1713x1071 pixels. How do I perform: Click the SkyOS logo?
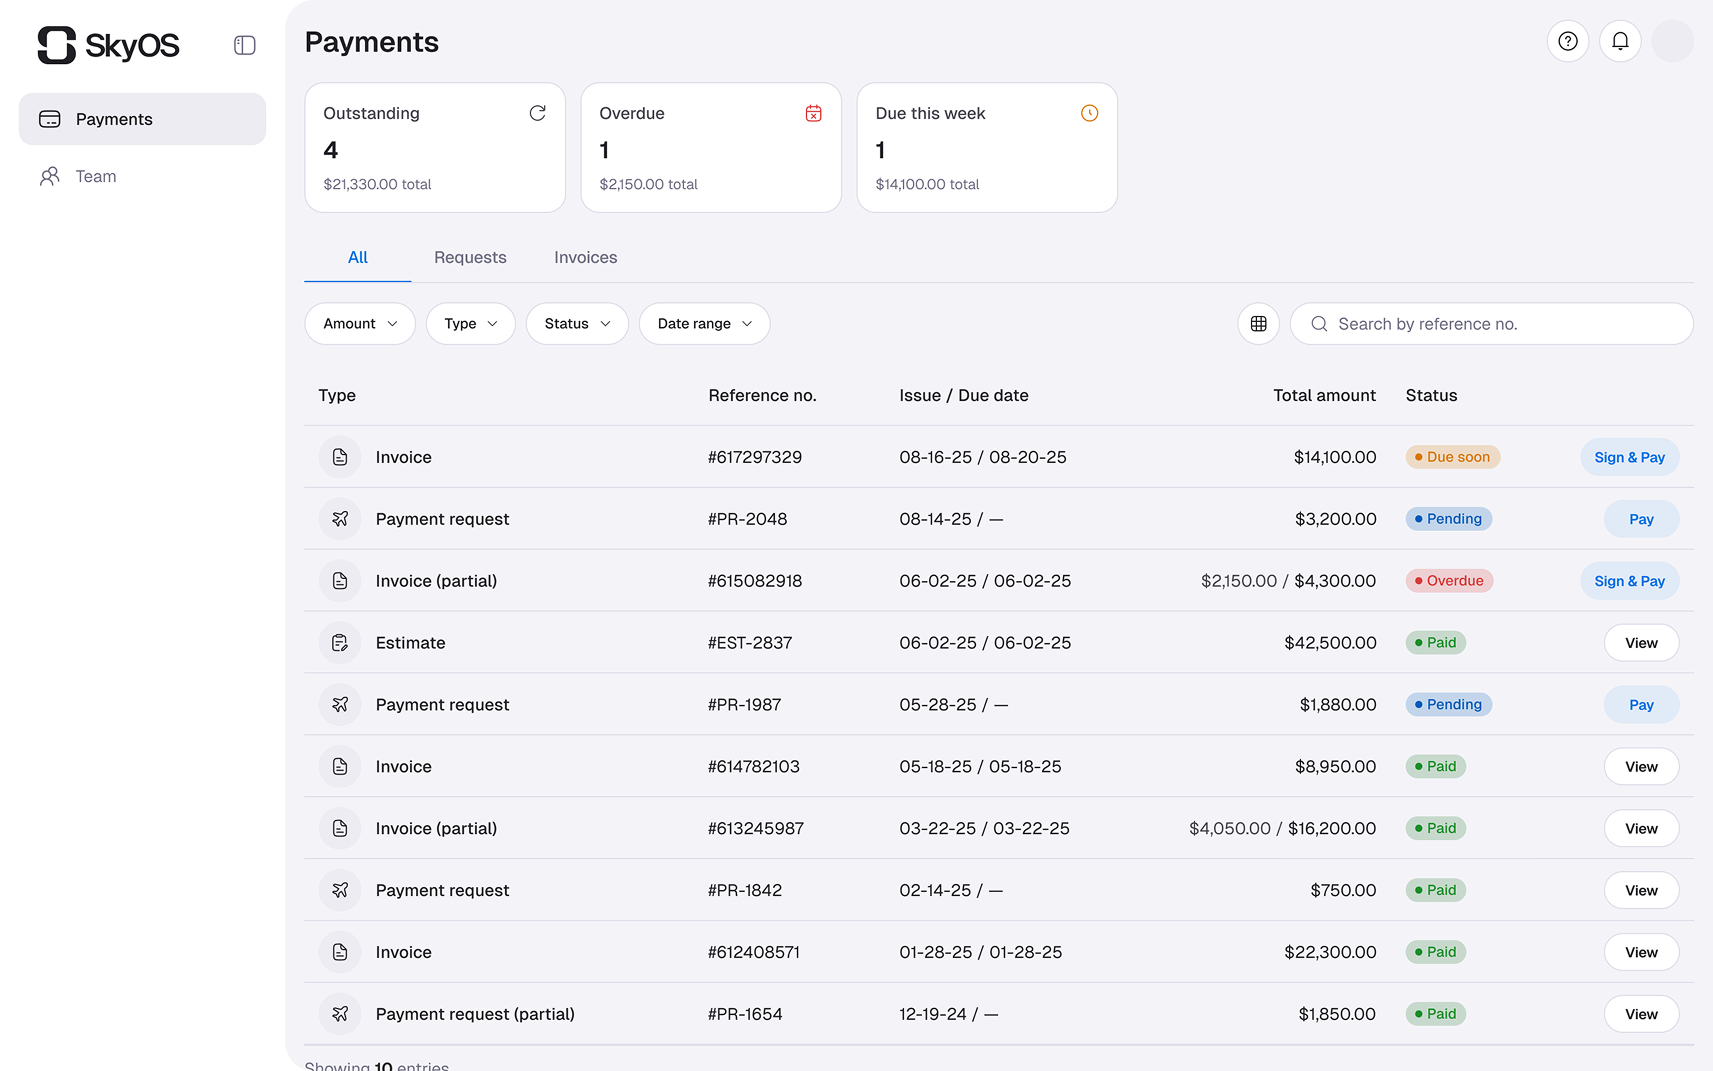pyautogui.click(x=108, y=45)
